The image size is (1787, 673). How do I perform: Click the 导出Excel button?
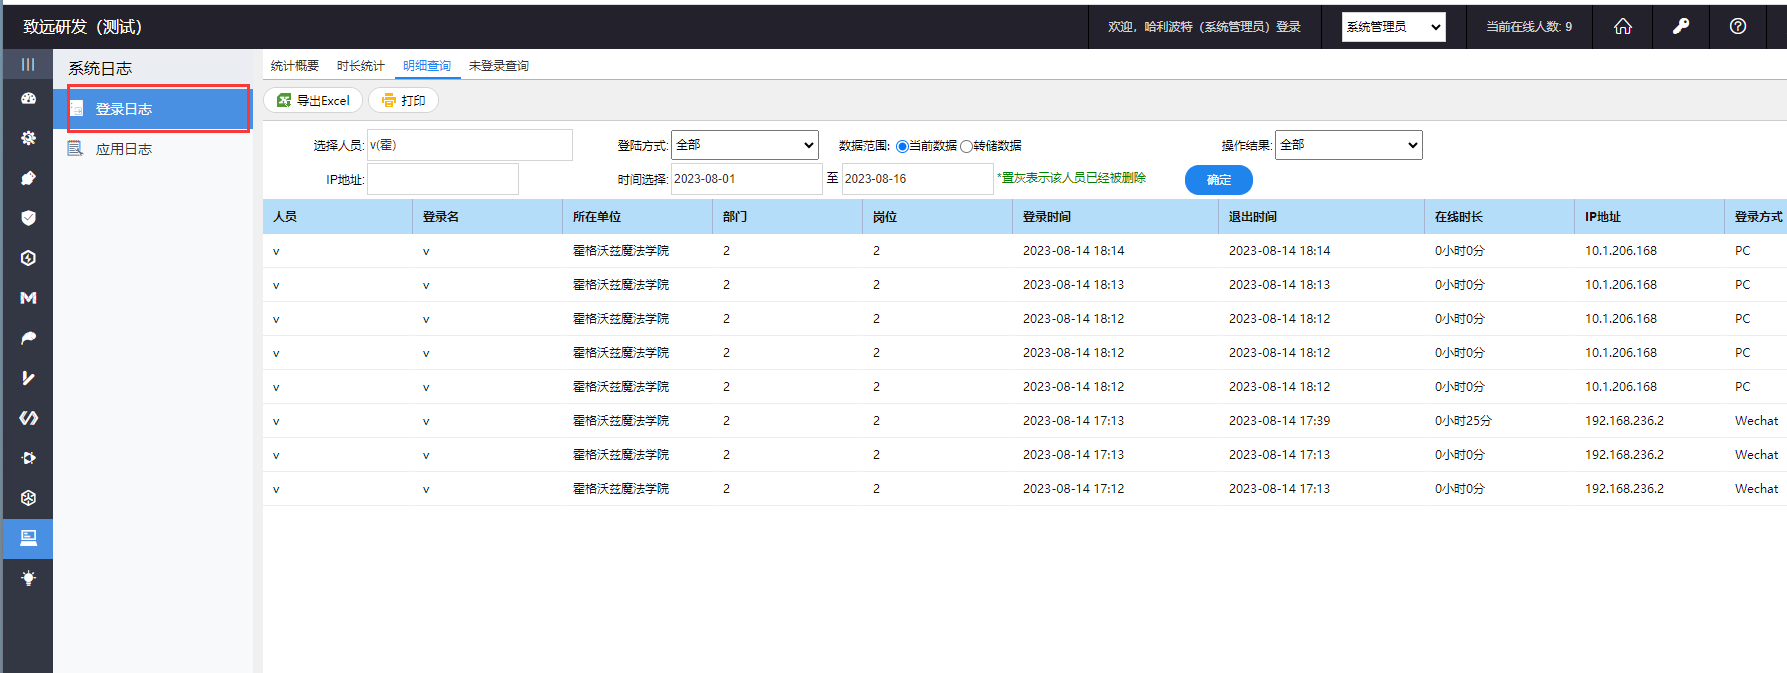coord(313,100)
